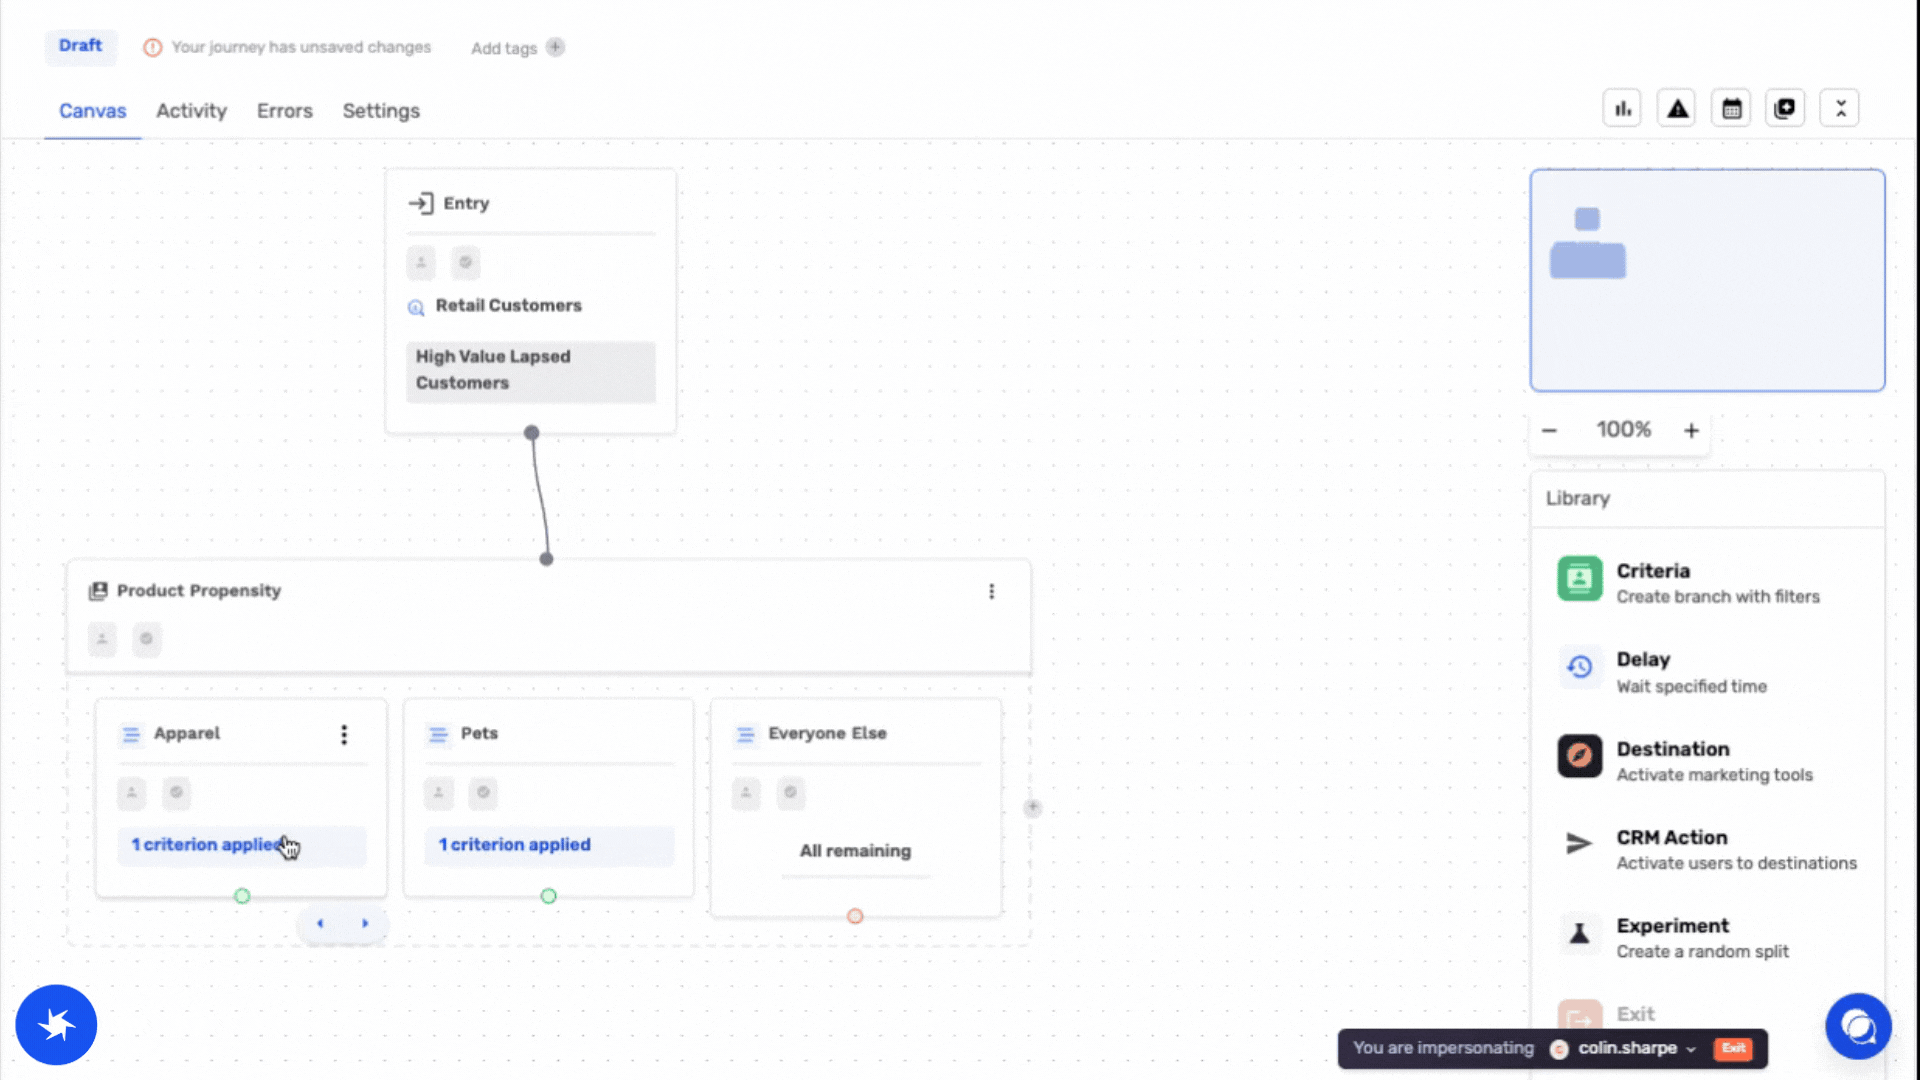Image resolution: width=1920 pixels, height=1080 pixels.
Task: Click the Exit impersonation button
Action: [x=1733, y=1048]
